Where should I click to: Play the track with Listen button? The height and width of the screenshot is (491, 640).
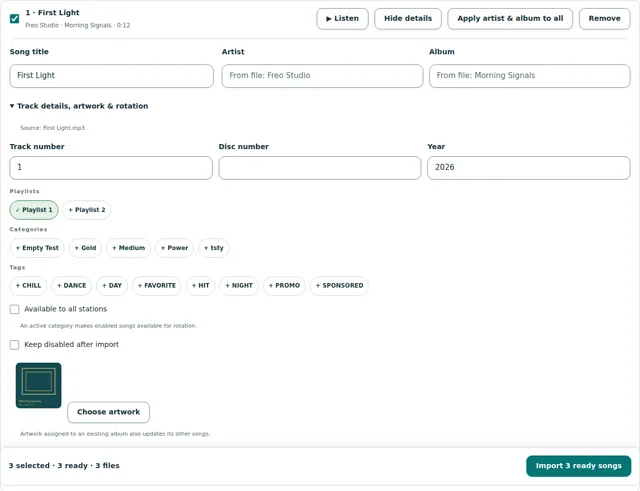[342, 19]
